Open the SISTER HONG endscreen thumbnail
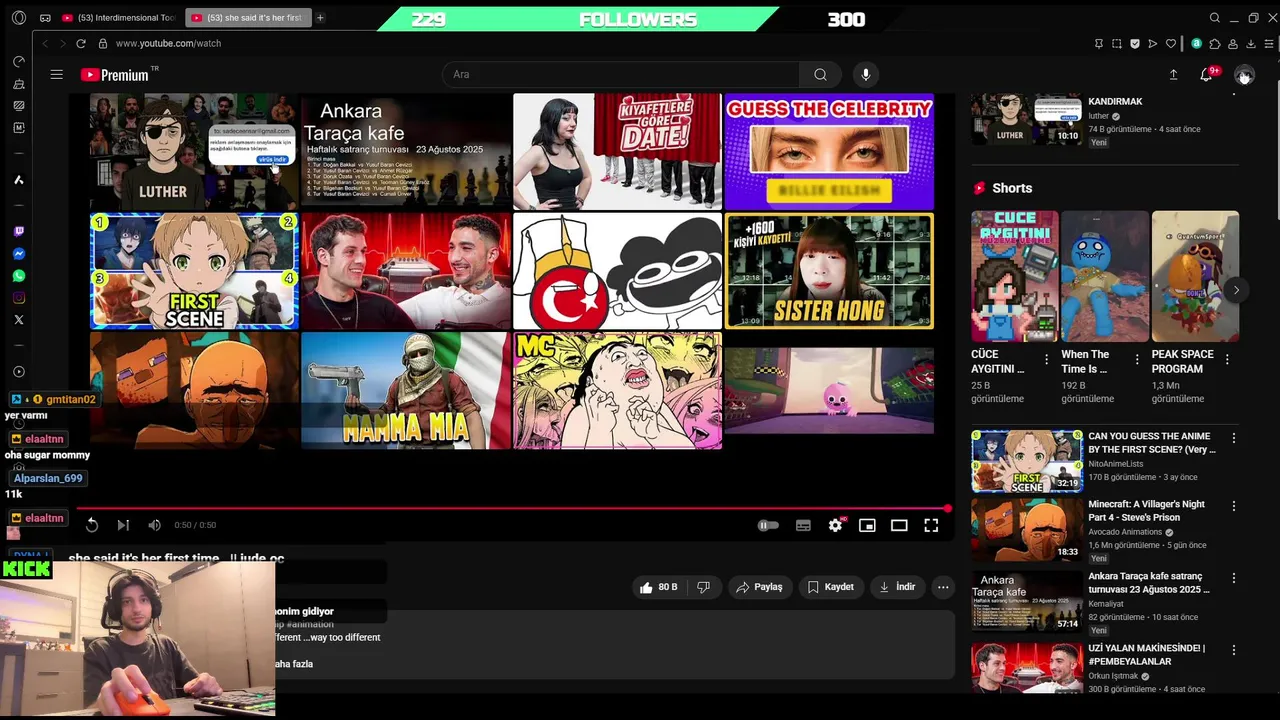This screenshot has height=720, width=1280. (x=829, y=271)
